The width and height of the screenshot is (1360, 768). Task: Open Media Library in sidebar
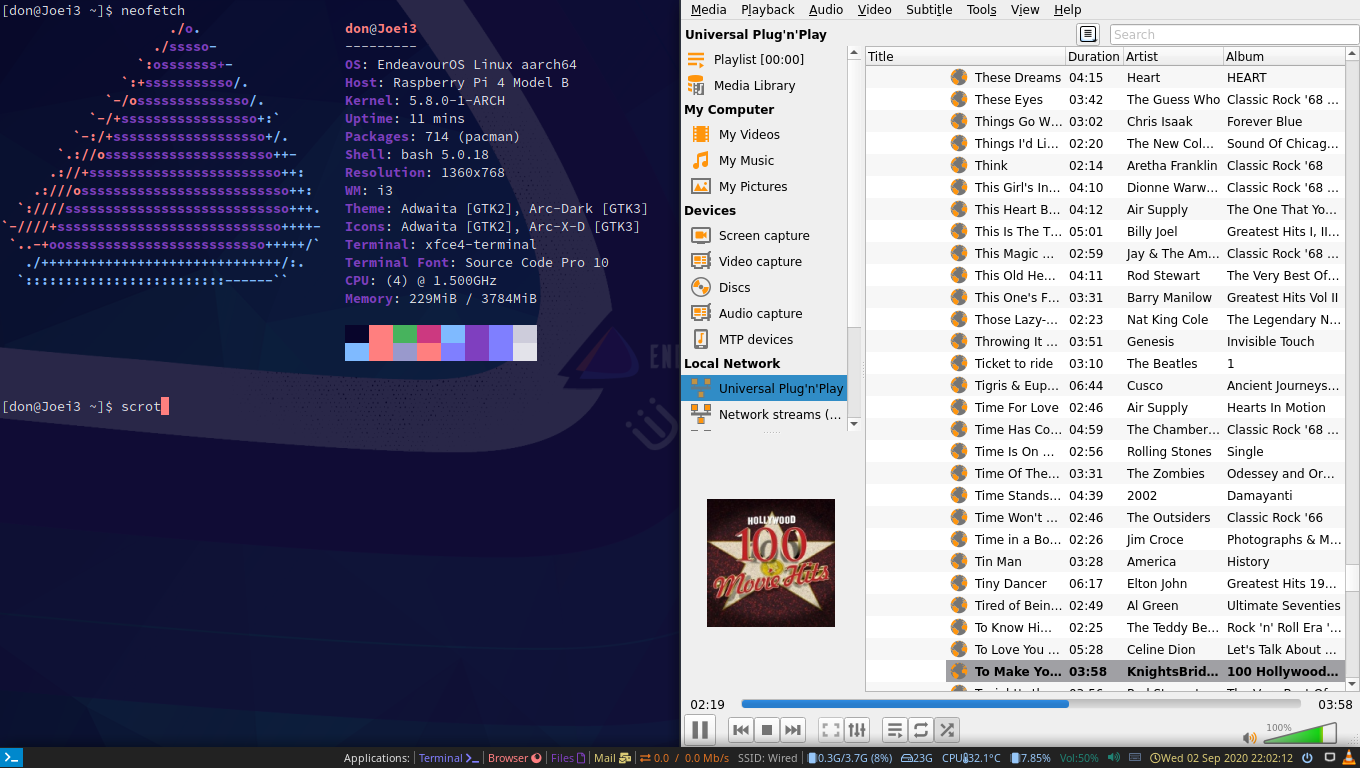(x=764, y=85)
